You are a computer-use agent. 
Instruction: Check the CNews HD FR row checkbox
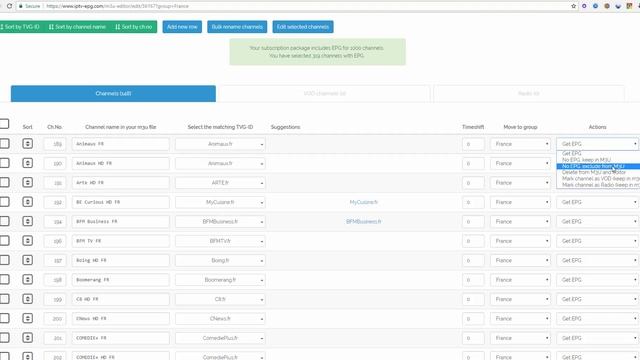[x=4, y=318]
